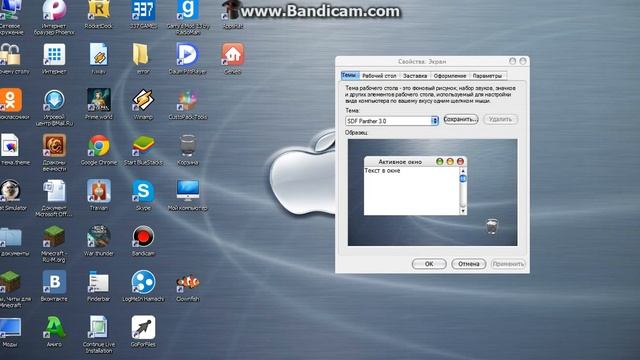Open the Драконы вечности shortcut

click(54, 146)
